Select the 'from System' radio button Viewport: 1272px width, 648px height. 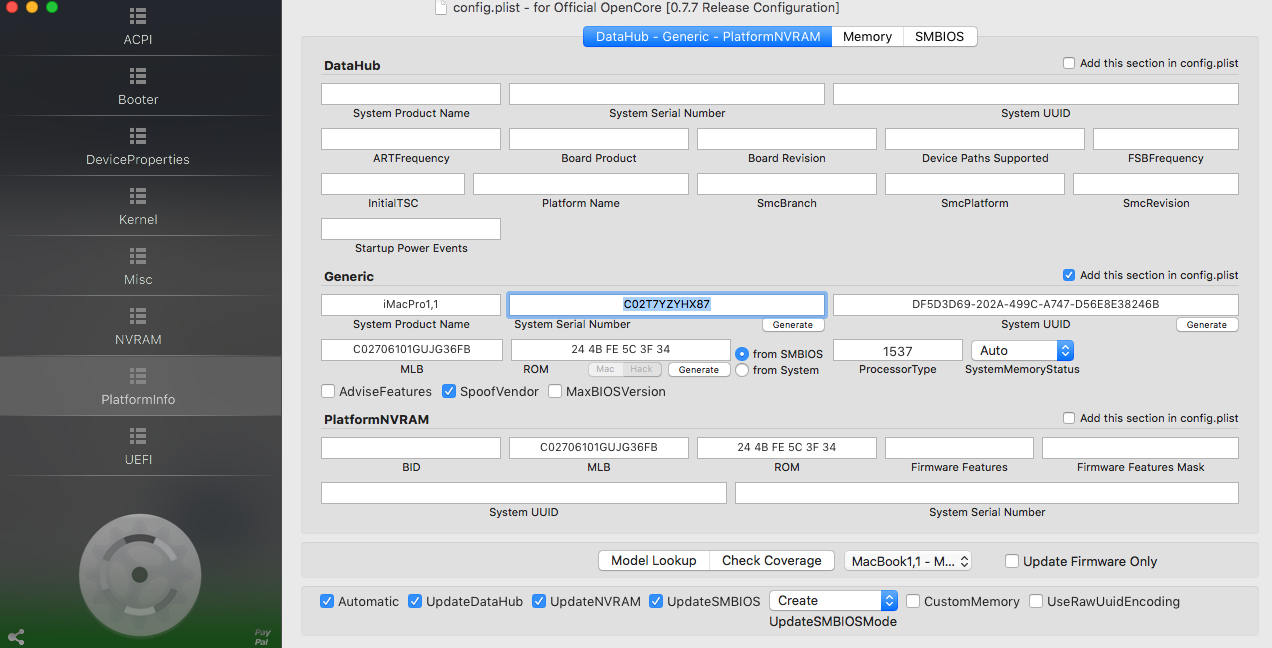coord(742,370)
